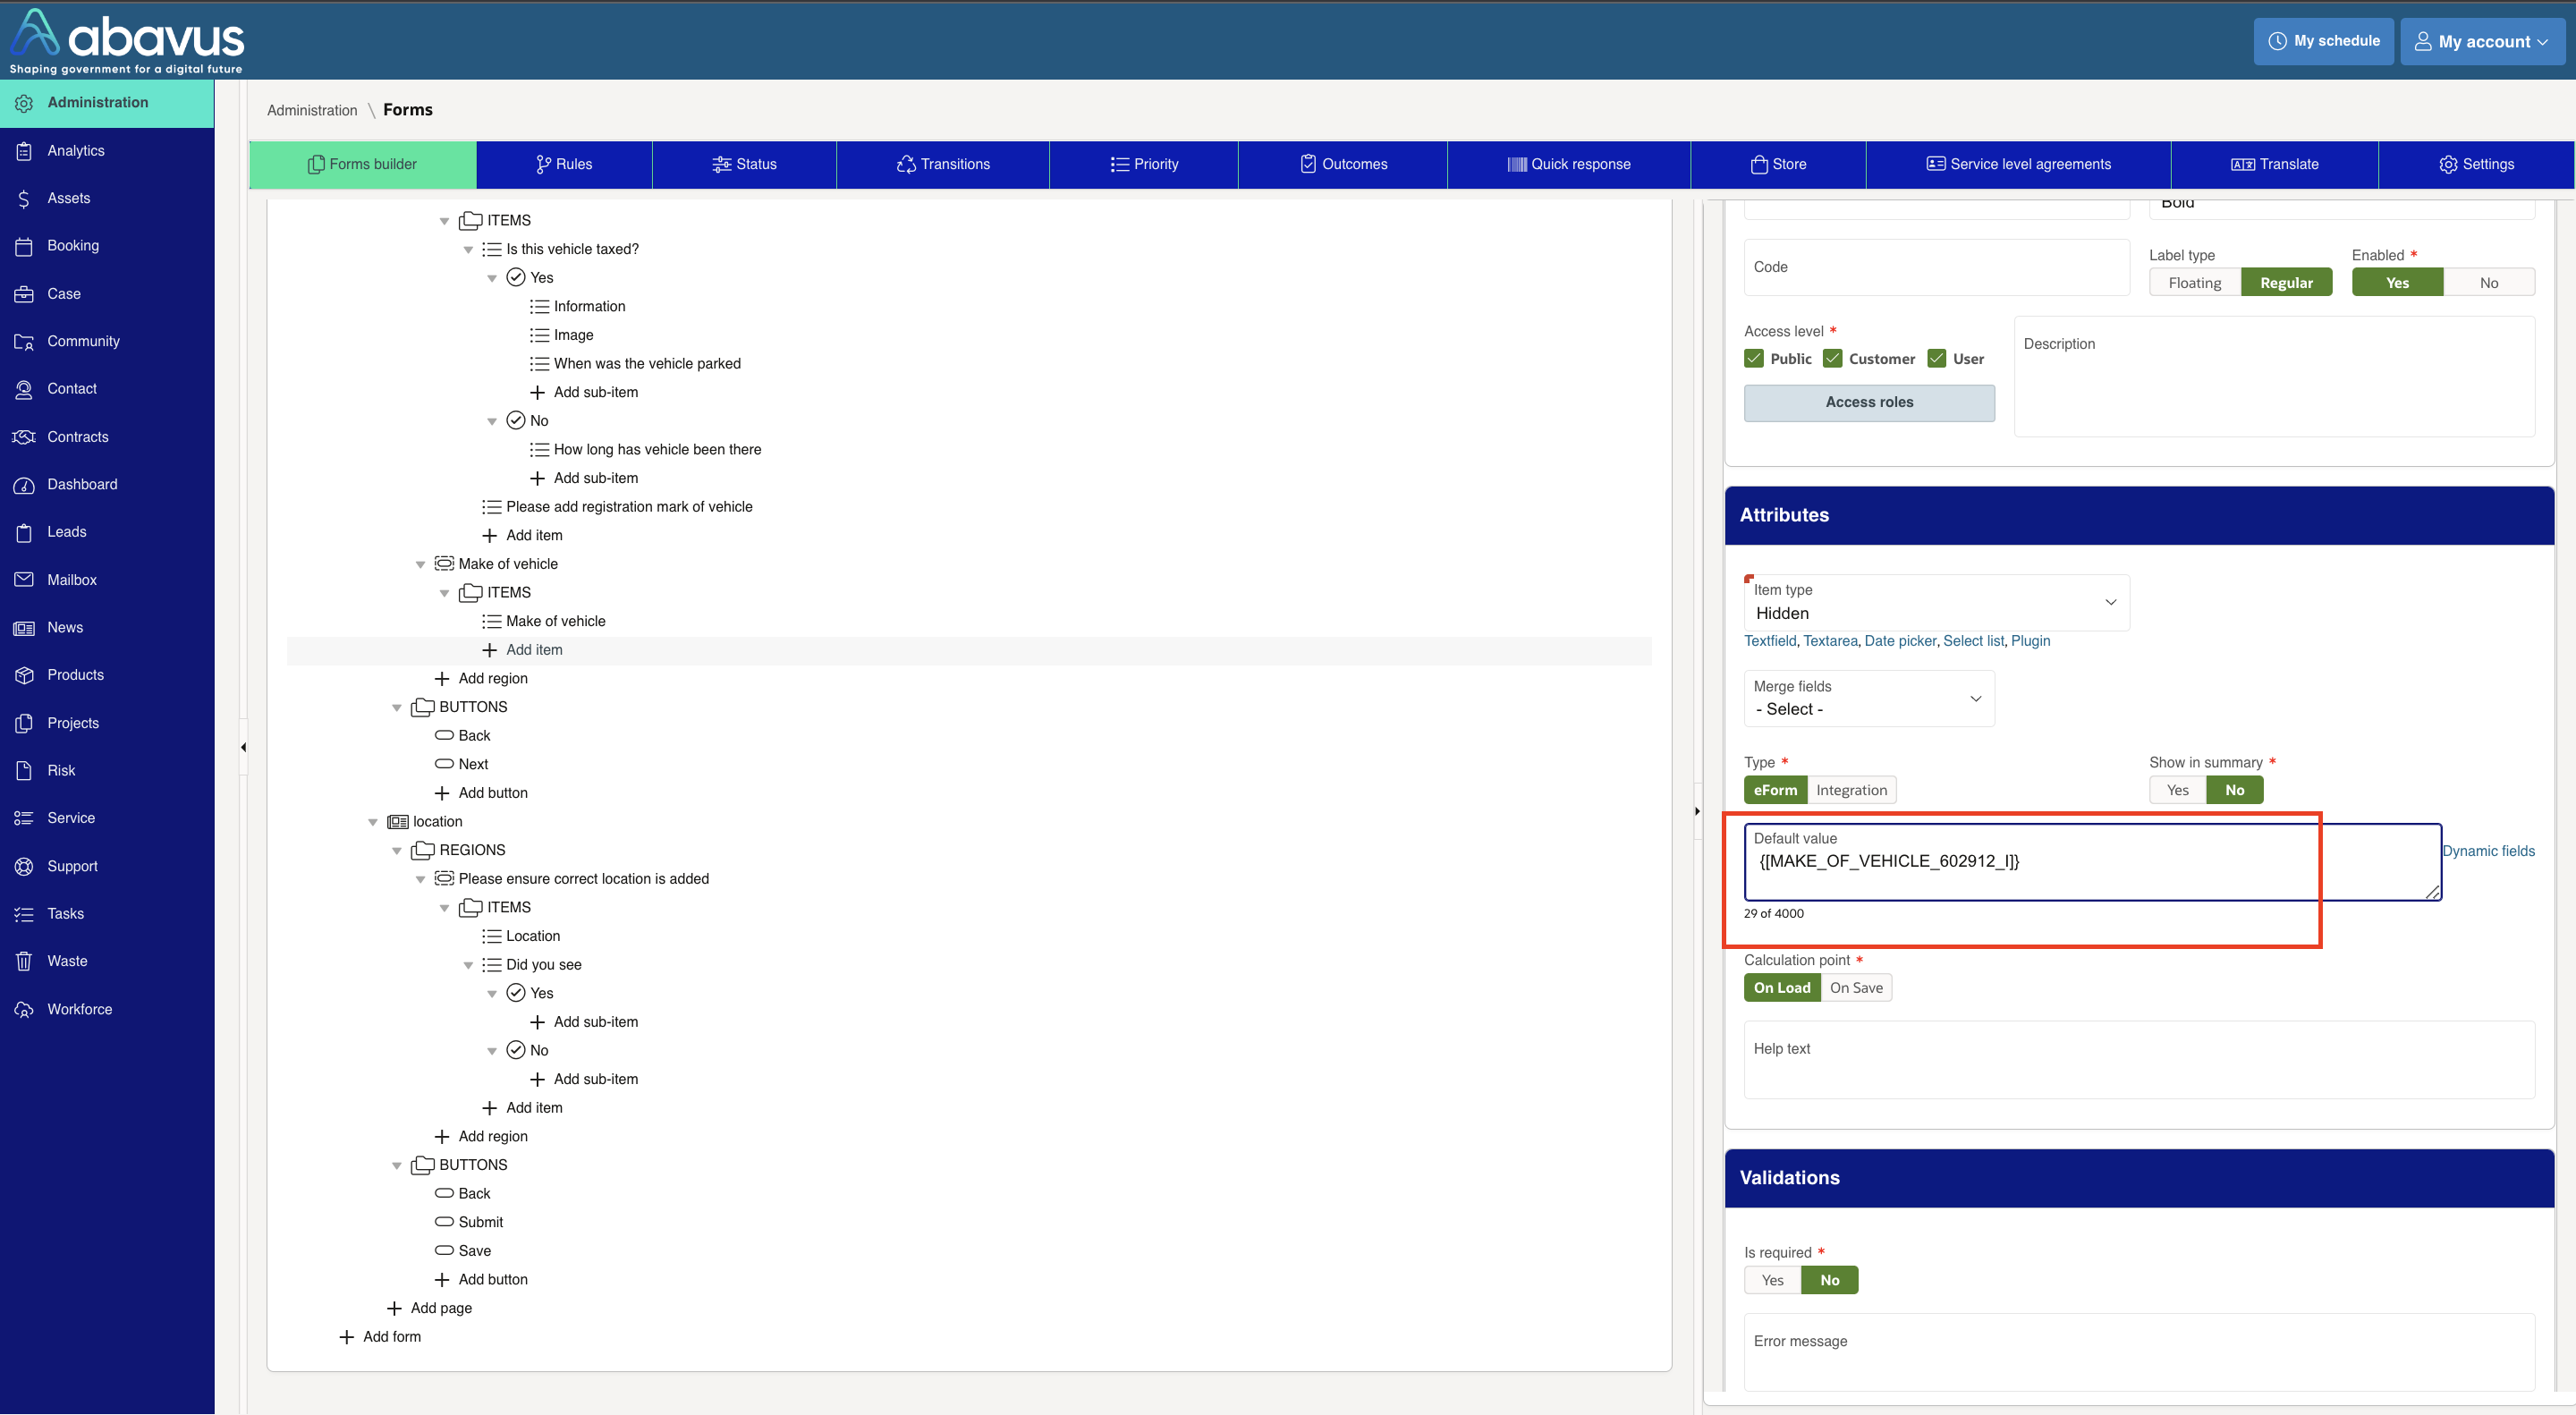This screenshot has height=1415, width=2576.
Task: Click the Waste trash bin icon
Action: (x=24, y=961)
